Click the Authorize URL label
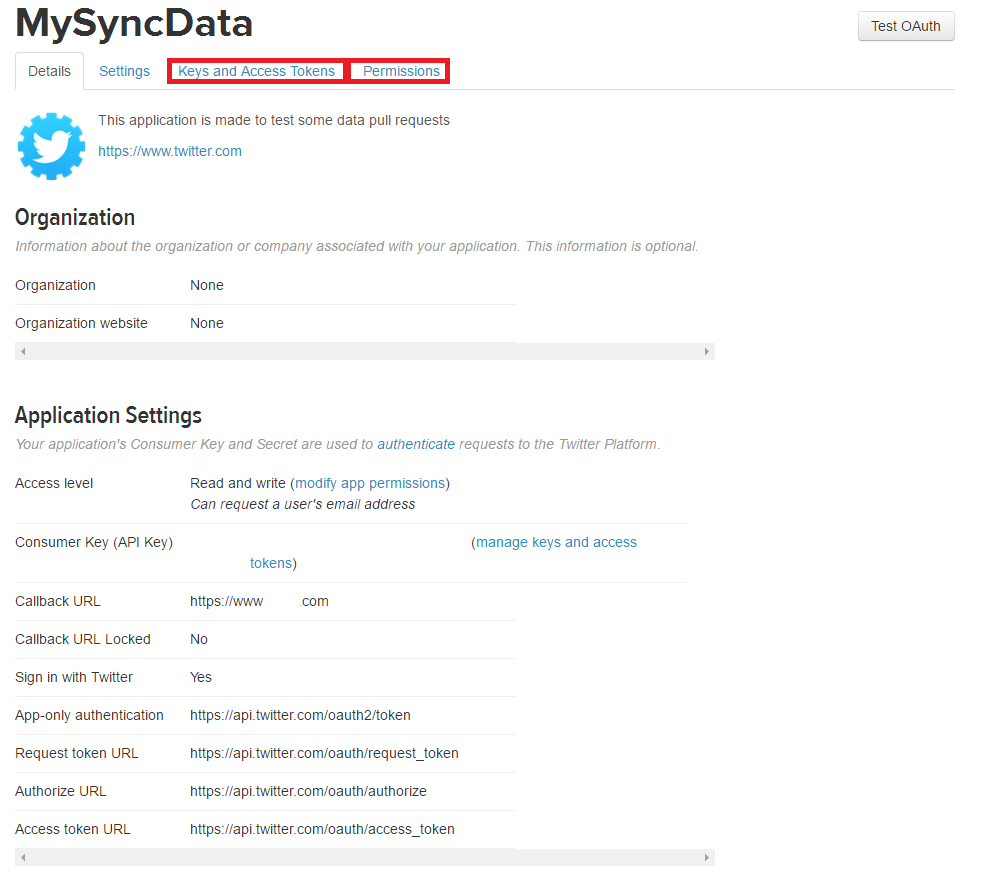Screen dimensions: 1005x881 pos(61,791)
